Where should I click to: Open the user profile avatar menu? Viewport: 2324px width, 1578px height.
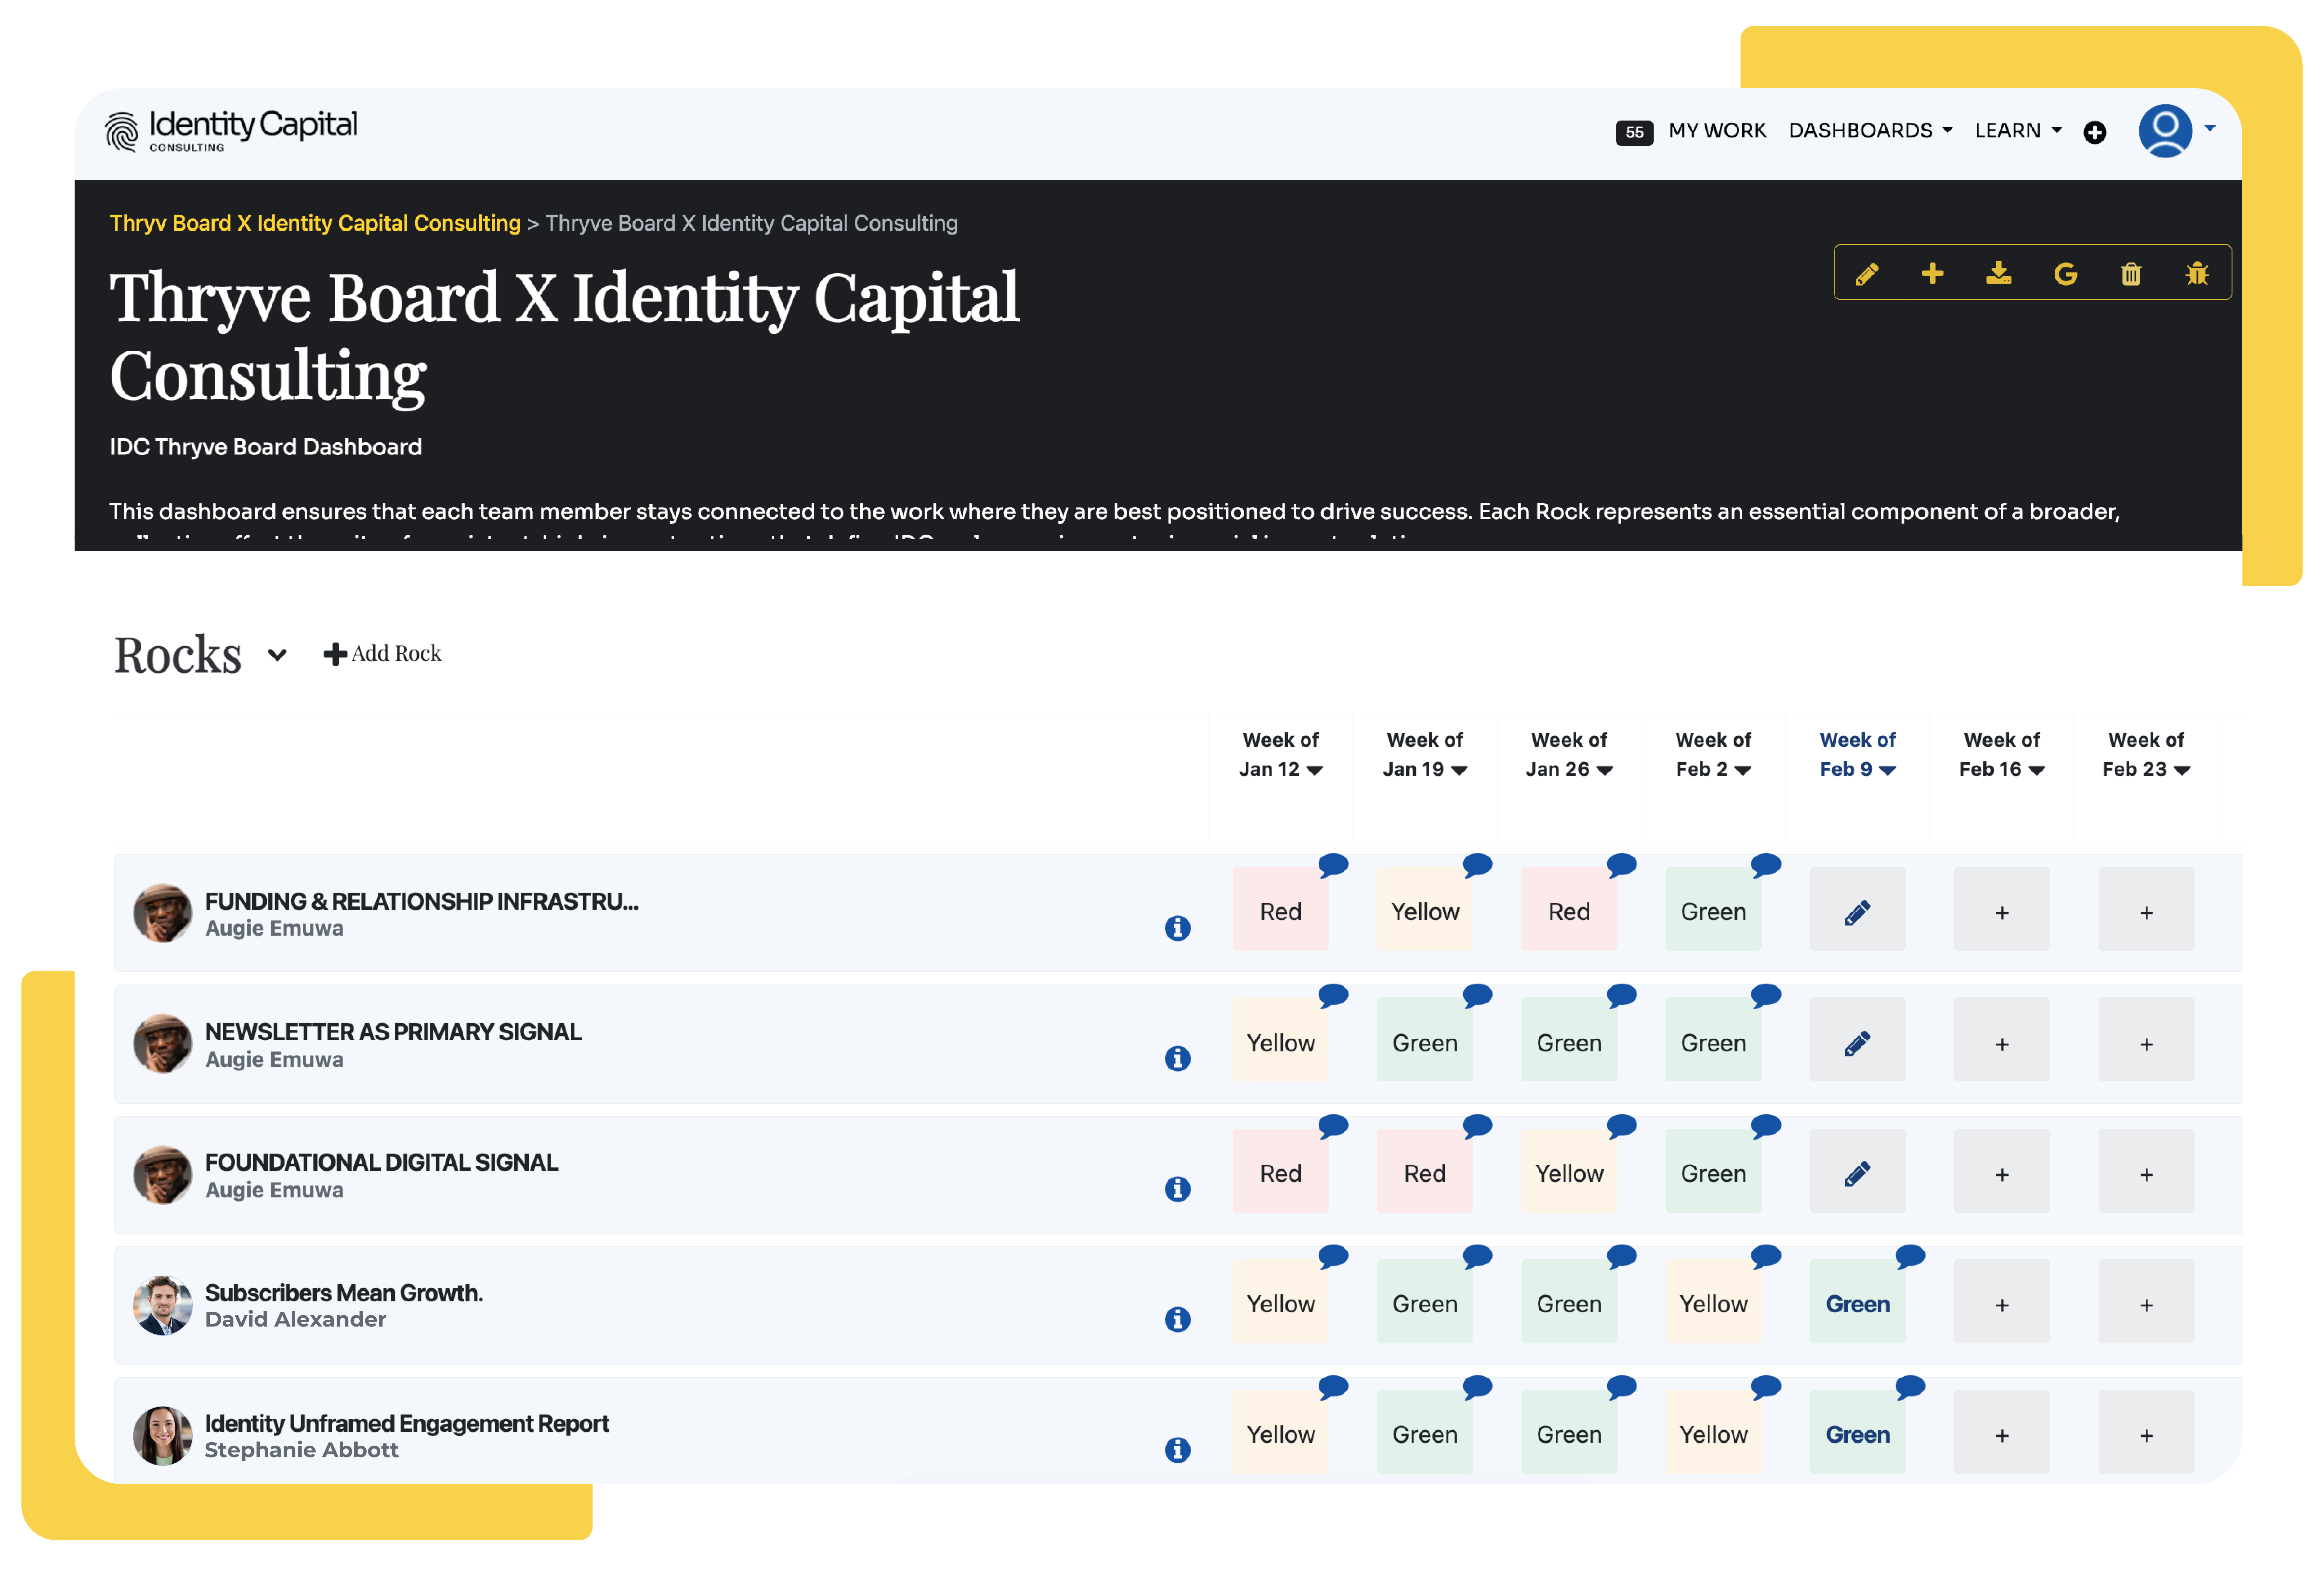pos(2166,131)
